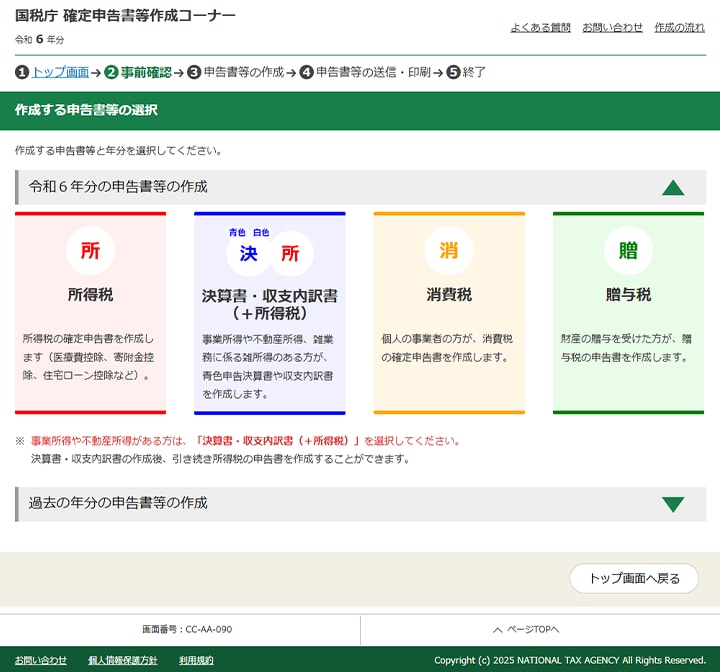Image resolution: width=720 pixels, height=672 pixels.
Task: Click the 作成する申告書等の選択 green banner heading
Action: tap(86, 110)
